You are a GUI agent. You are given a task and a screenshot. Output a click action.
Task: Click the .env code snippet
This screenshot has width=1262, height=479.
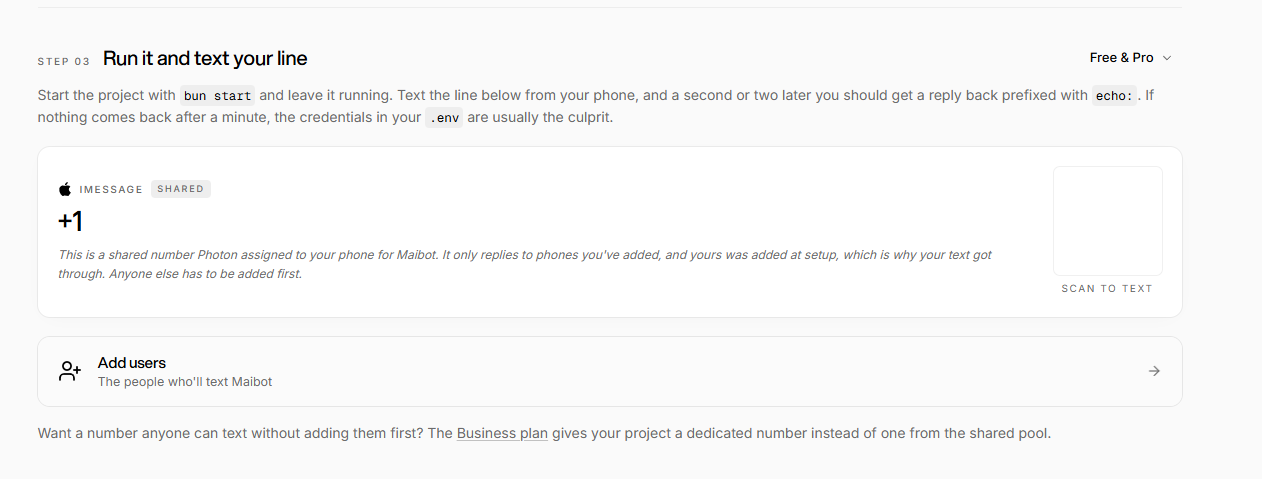[x=444, y=118]
